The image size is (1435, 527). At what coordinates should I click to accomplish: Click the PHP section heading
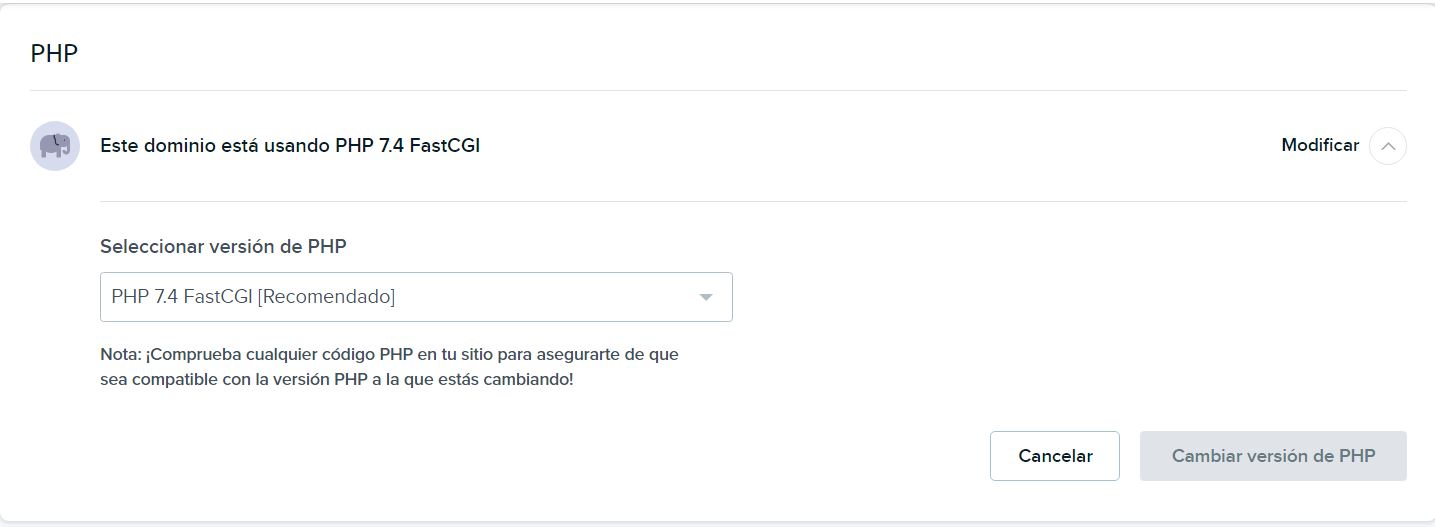54,54
